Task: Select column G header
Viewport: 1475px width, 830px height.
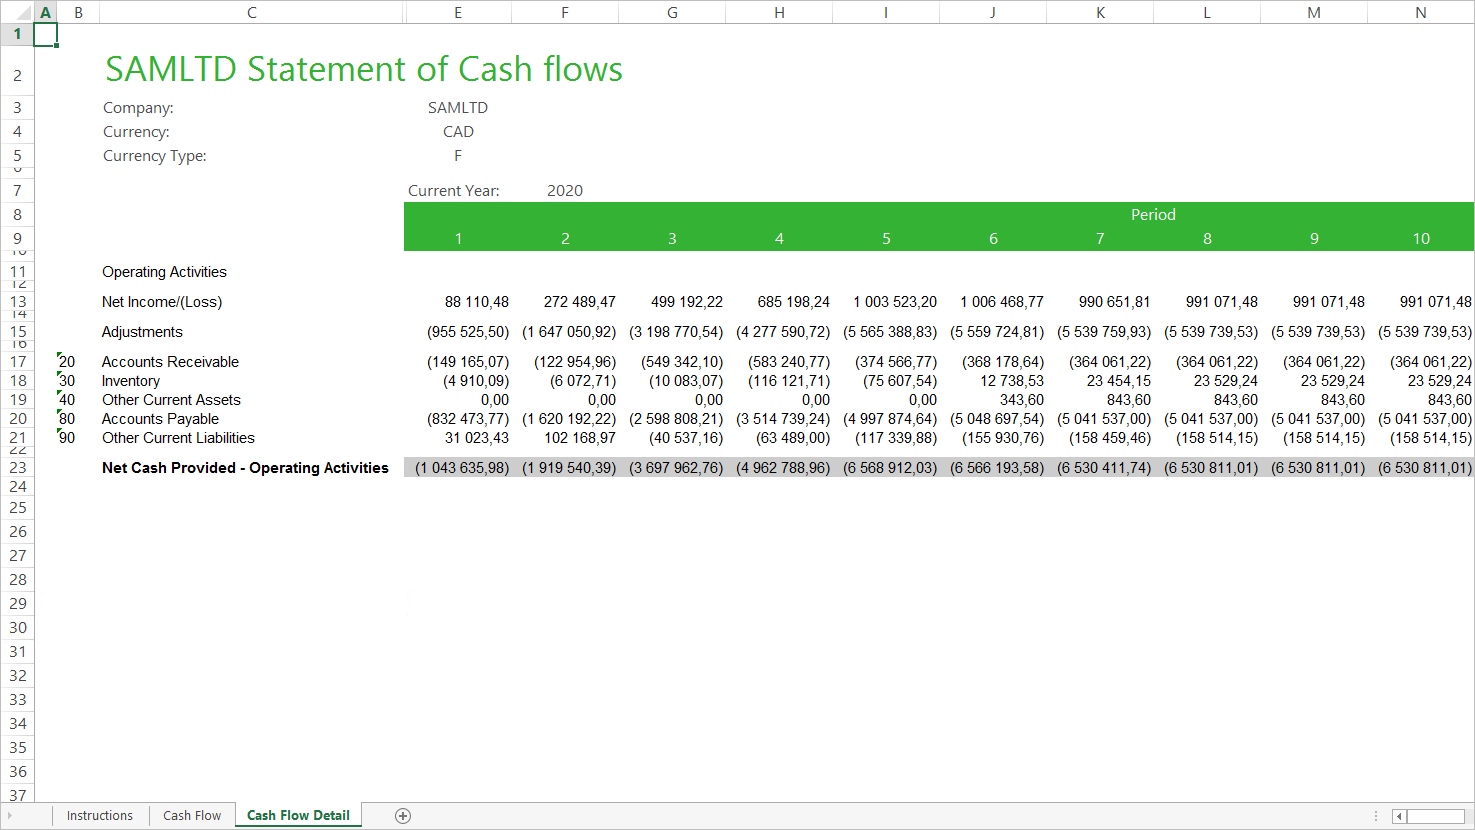Action: (x=672, y=12)
